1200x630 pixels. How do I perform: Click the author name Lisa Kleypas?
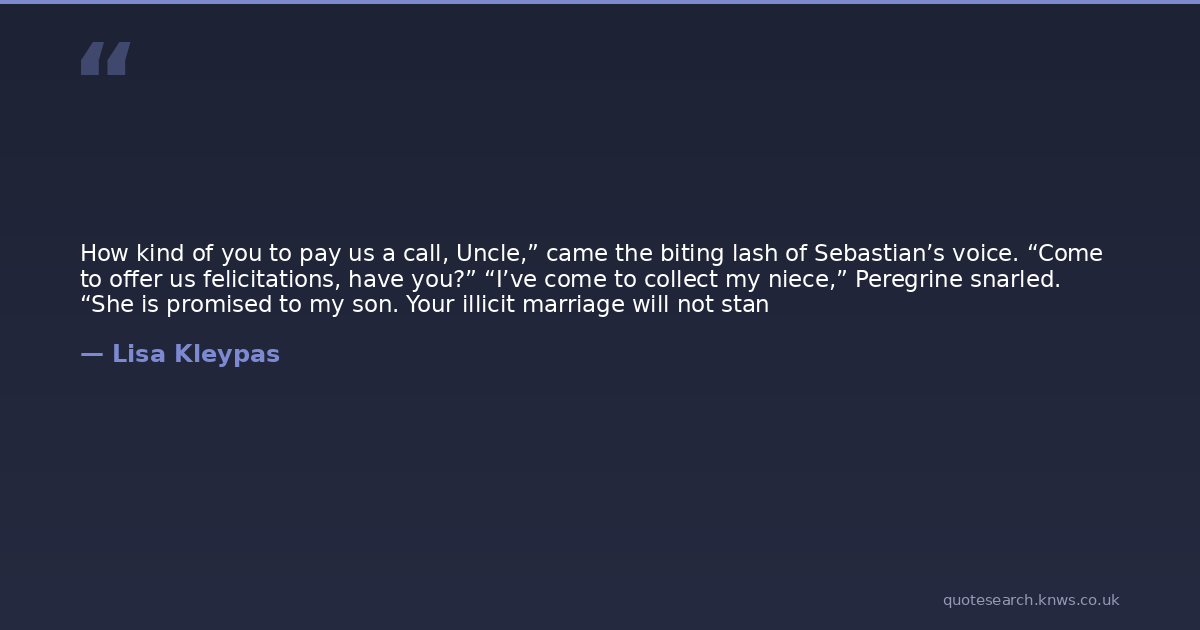point(196,354)
